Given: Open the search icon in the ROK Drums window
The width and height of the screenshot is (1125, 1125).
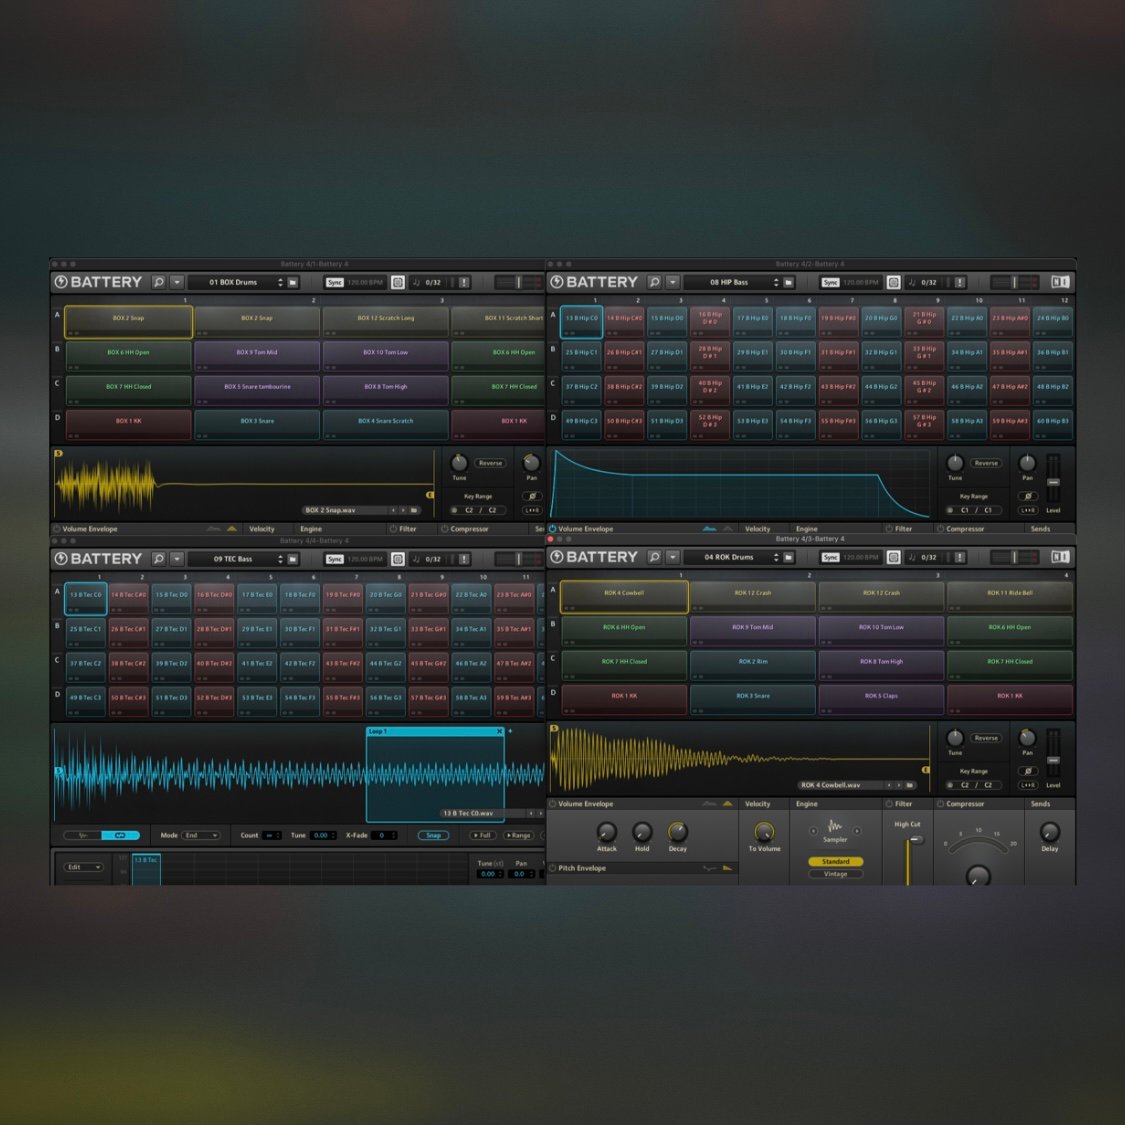Looking at the screenshot, I should pos(654,557).
